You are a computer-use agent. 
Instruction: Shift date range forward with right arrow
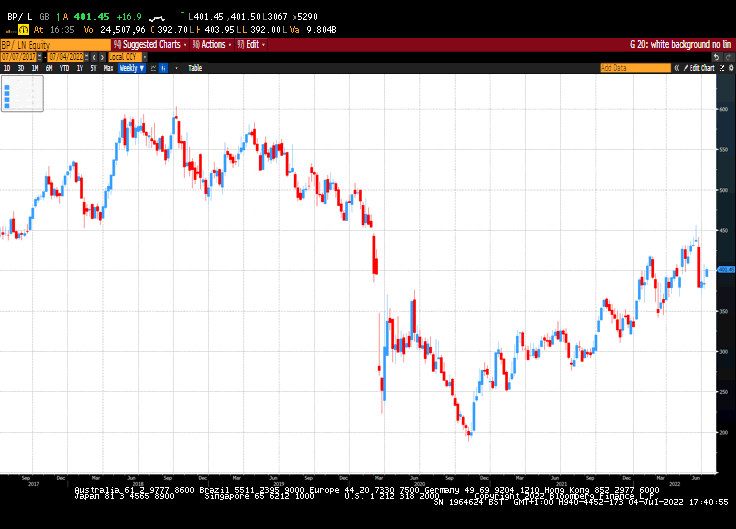102,57
